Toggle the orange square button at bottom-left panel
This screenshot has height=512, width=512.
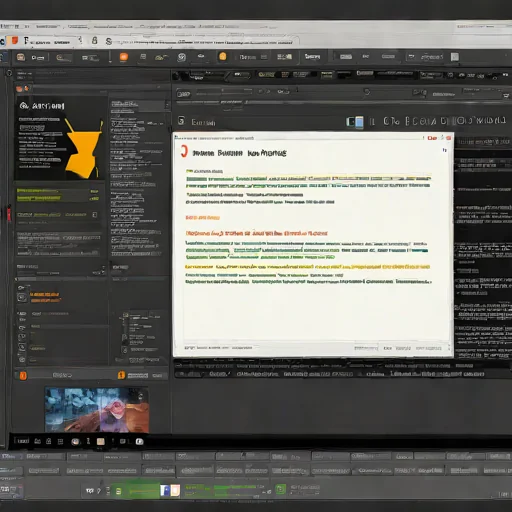point(23,376)
